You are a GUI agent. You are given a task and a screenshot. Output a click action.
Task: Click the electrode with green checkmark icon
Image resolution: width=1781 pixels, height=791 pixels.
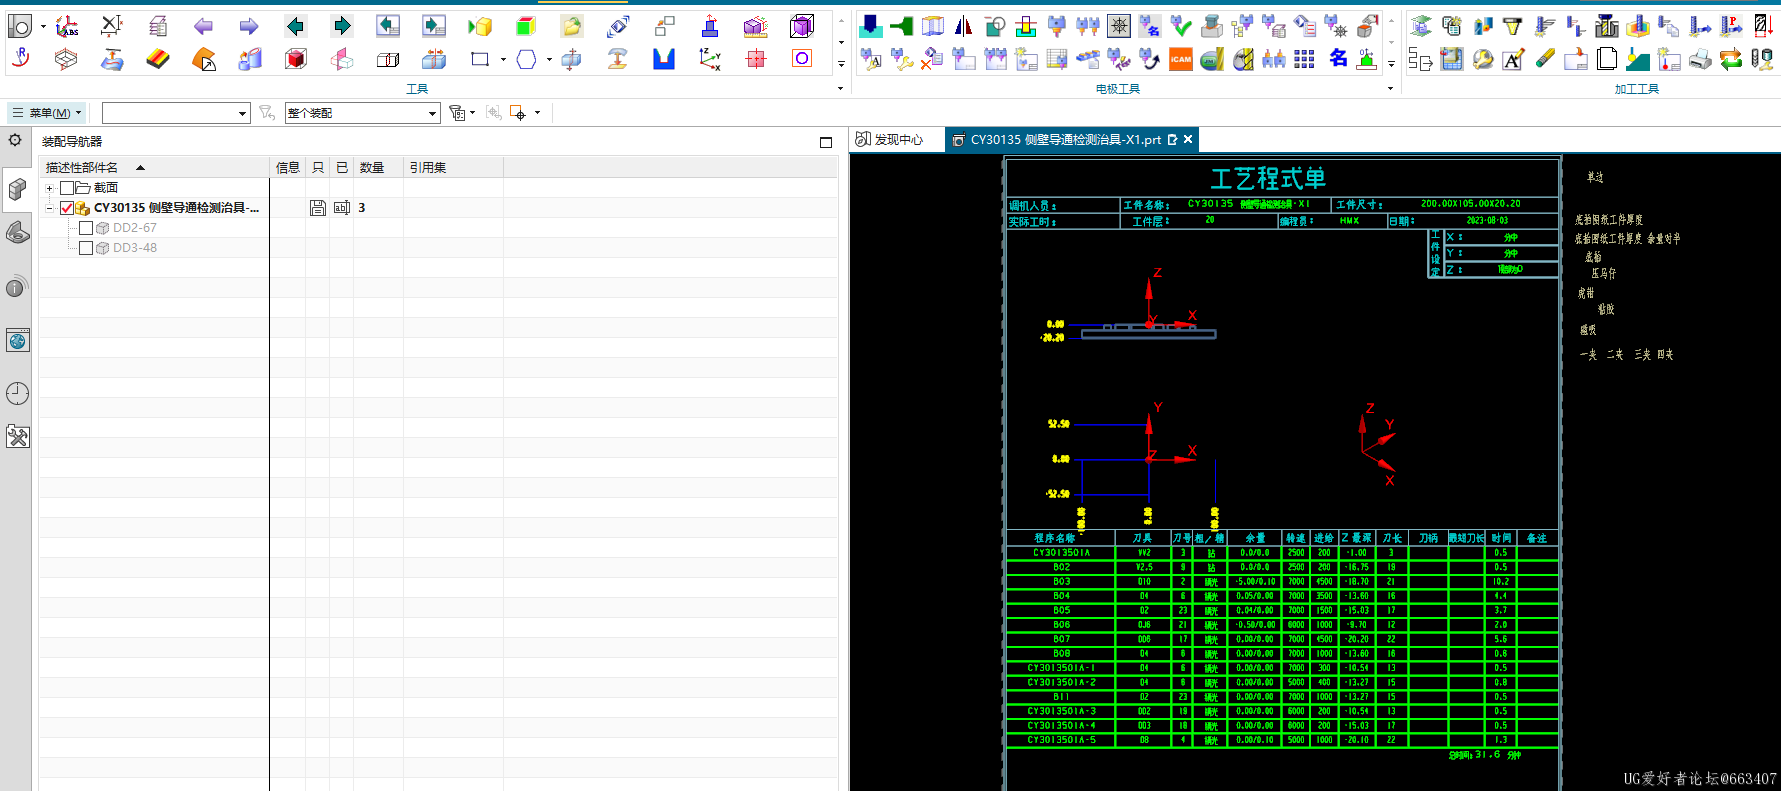tap(1181, 27)
